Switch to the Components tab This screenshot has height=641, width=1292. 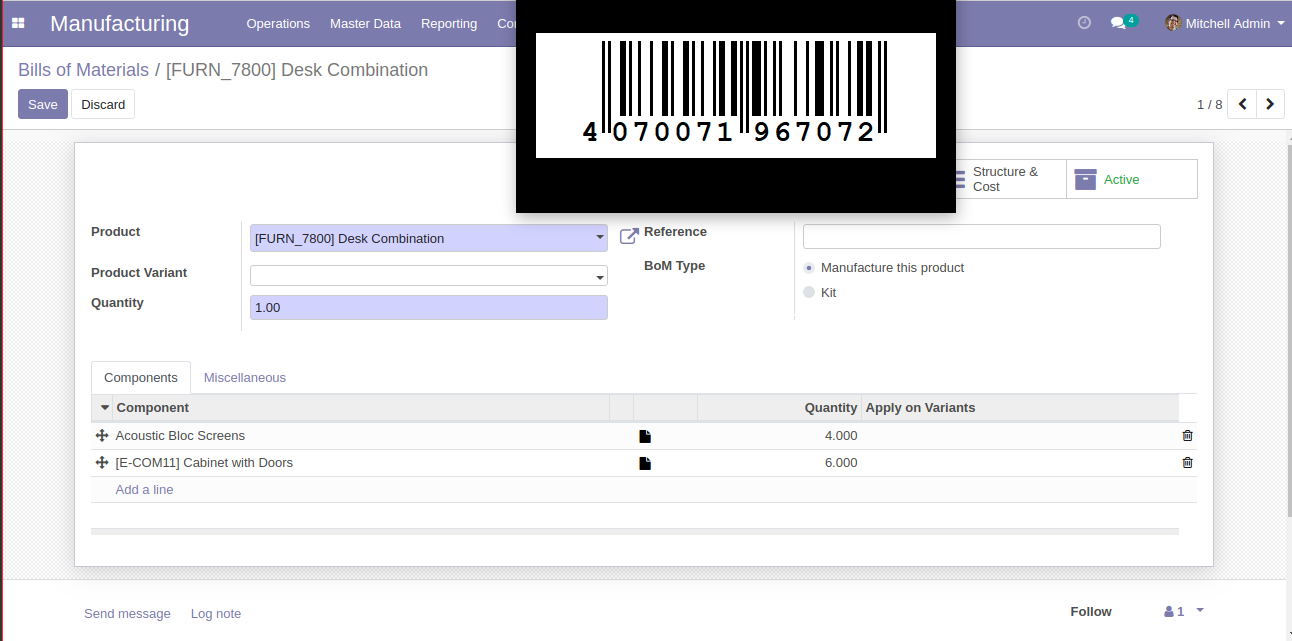[141, 378]
